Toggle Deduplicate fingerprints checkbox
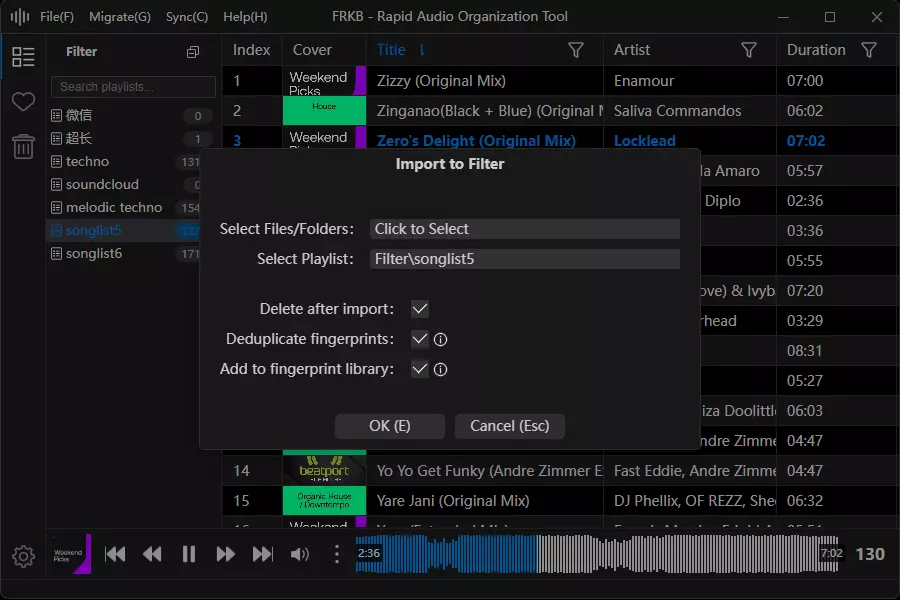Image resolution: width=900 pixels, height=600 pixels. coord(420,339)
